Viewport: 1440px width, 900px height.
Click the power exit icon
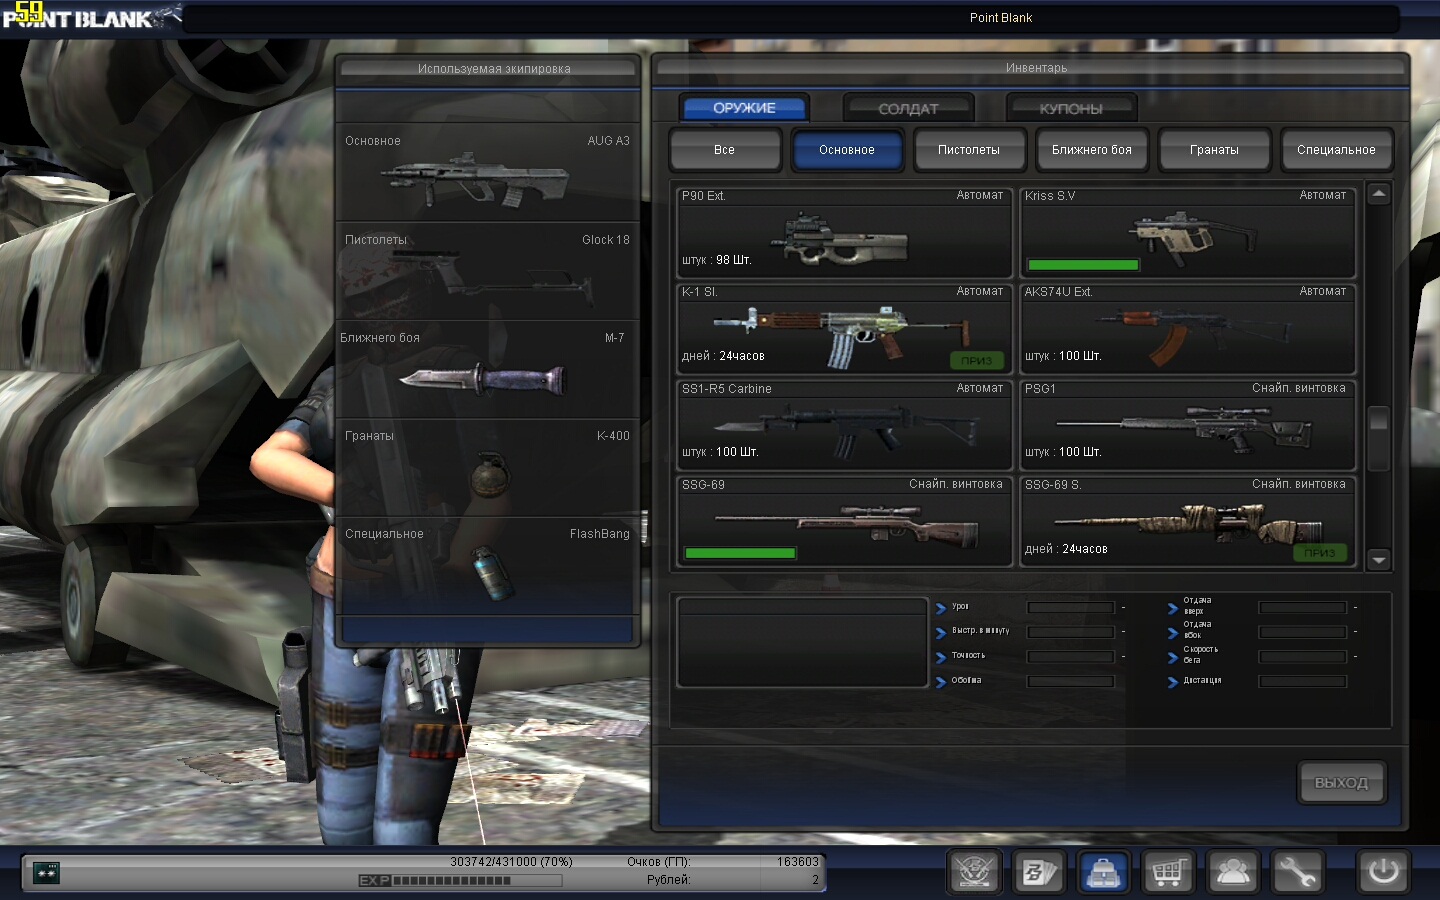pyautogui.click(x=1383, y=872)
